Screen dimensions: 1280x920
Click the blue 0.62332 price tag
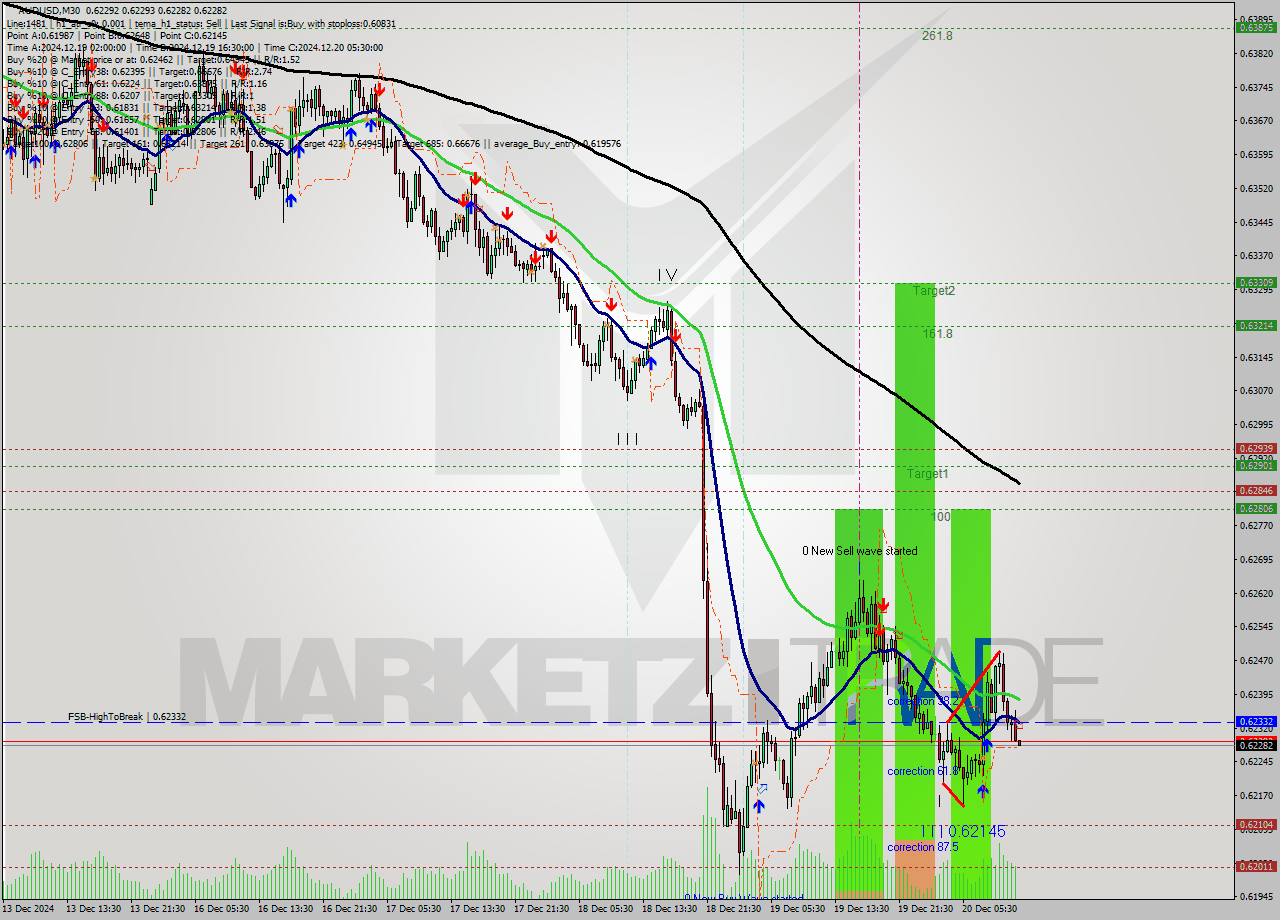point(1256,721)
